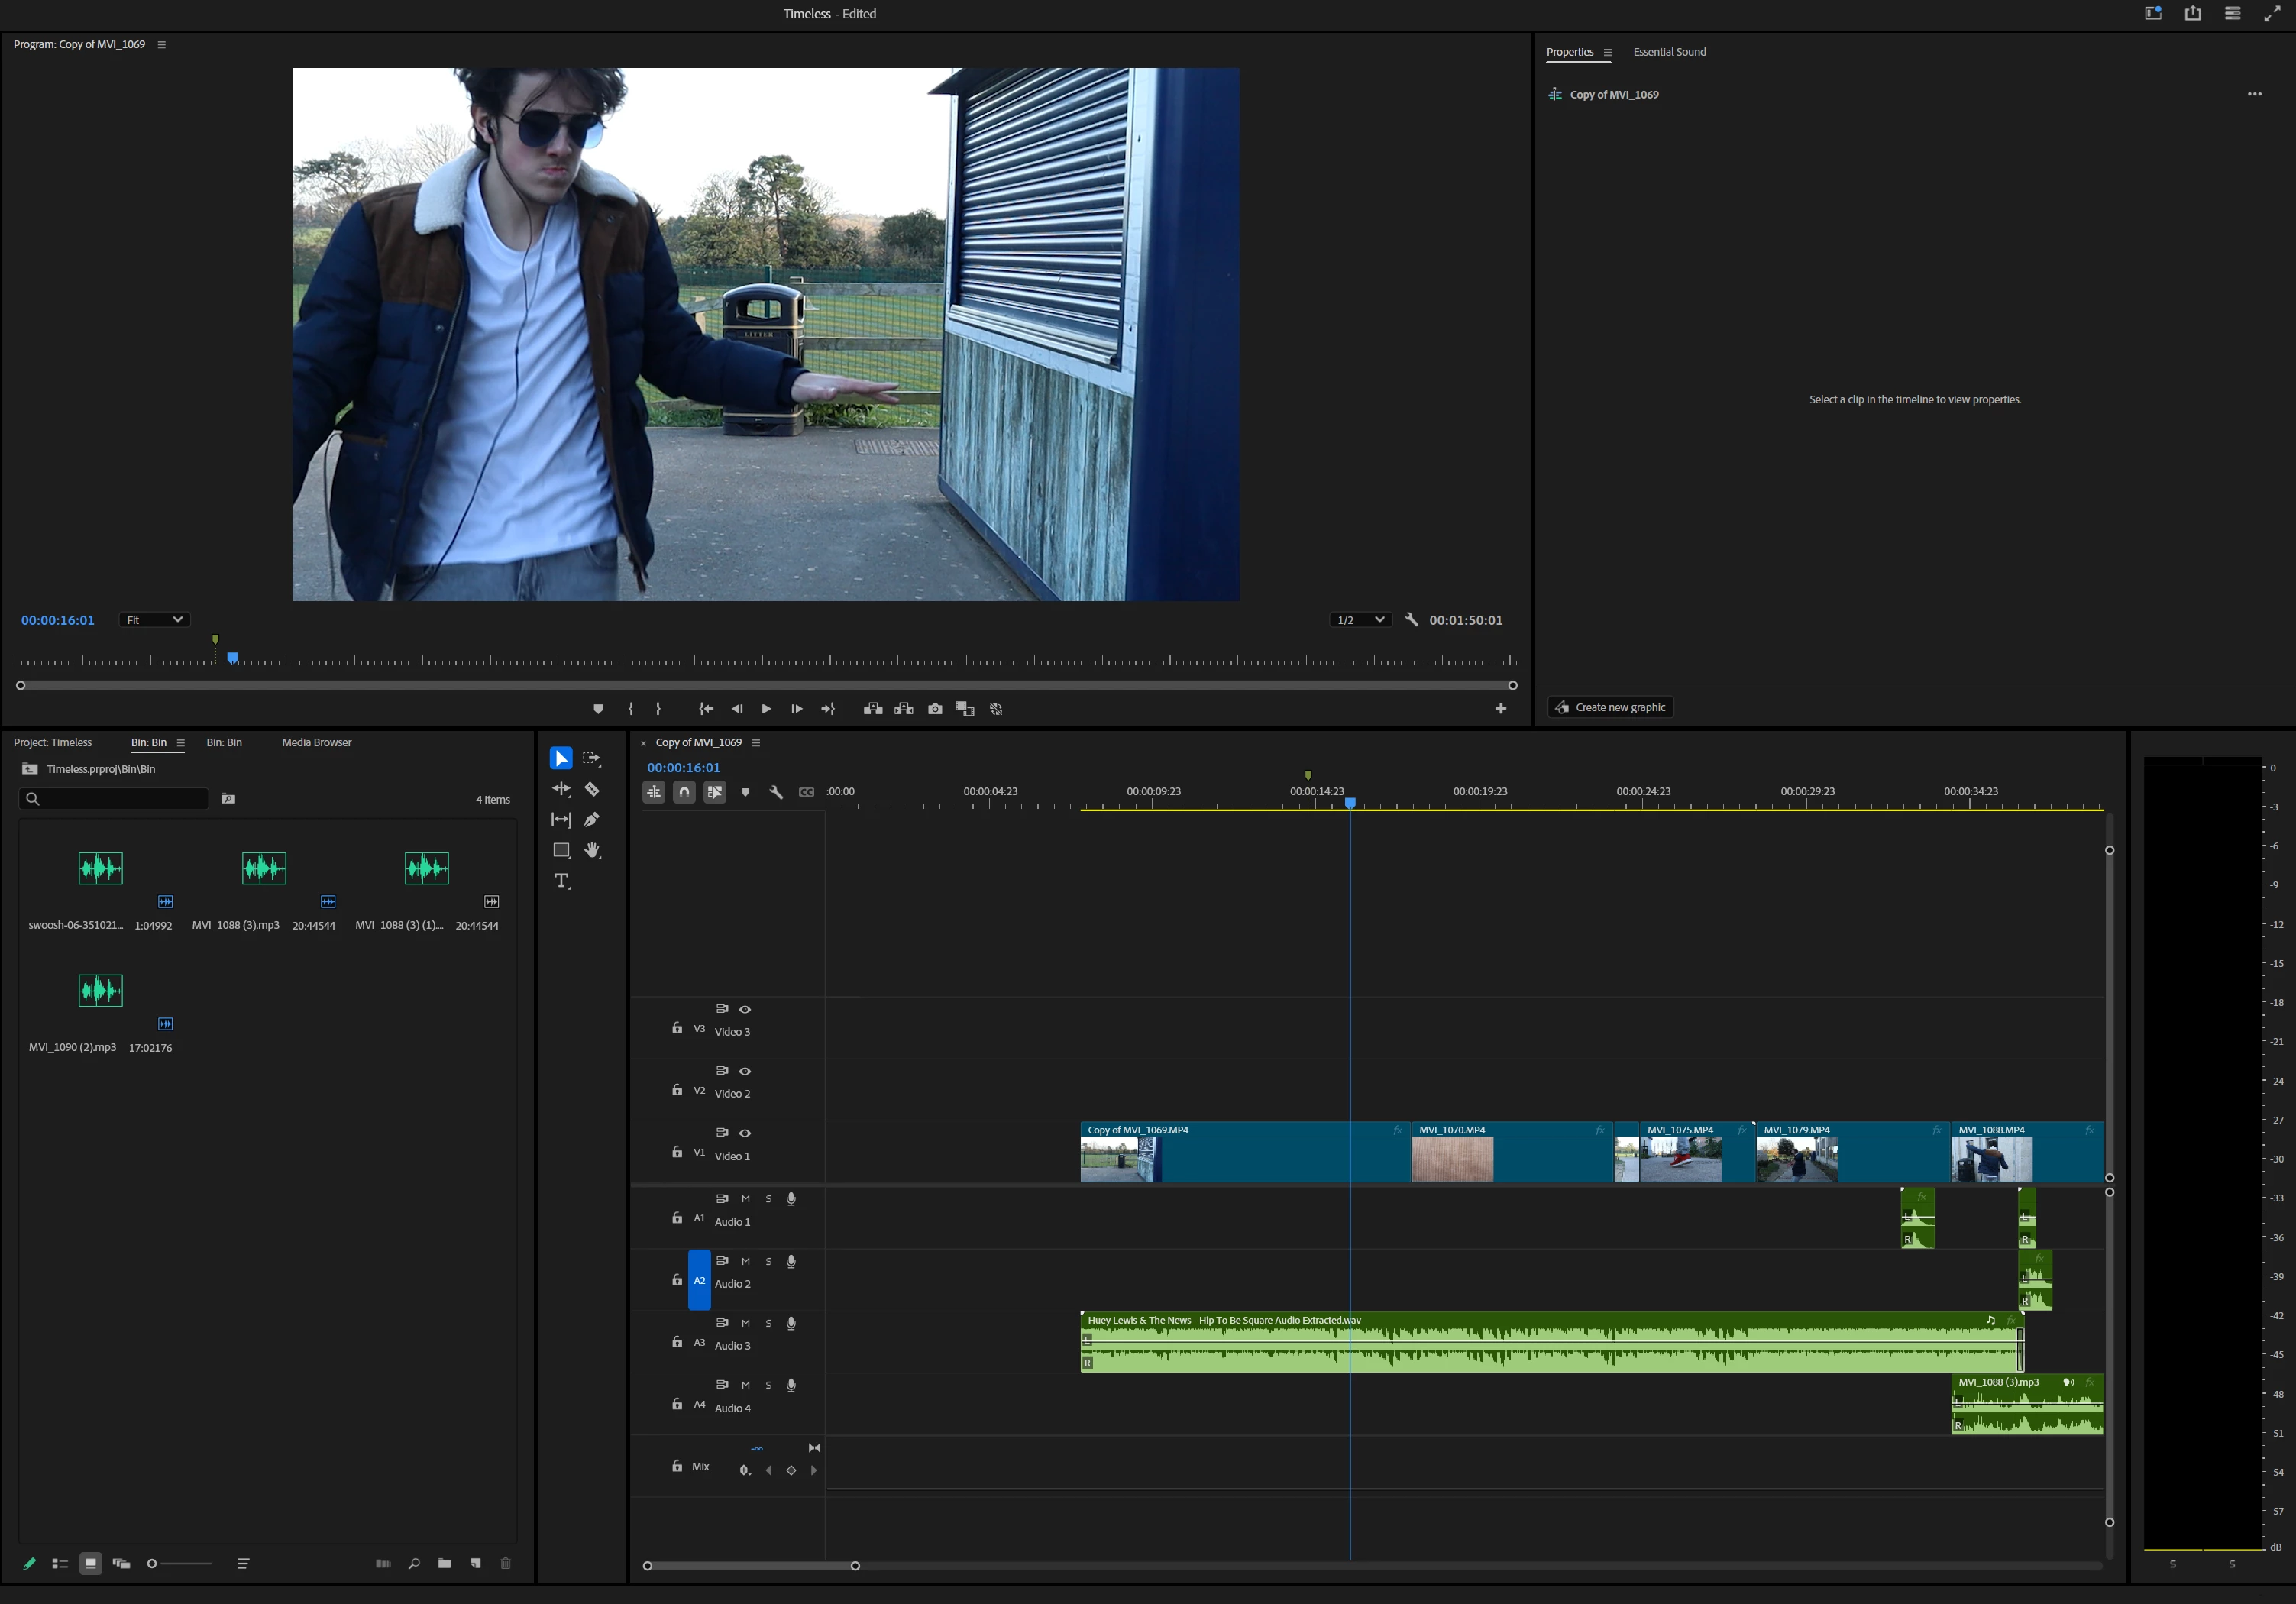2296x1604 pixels.
Task: Switch to Essential Sound tab
Action: 1669,52
